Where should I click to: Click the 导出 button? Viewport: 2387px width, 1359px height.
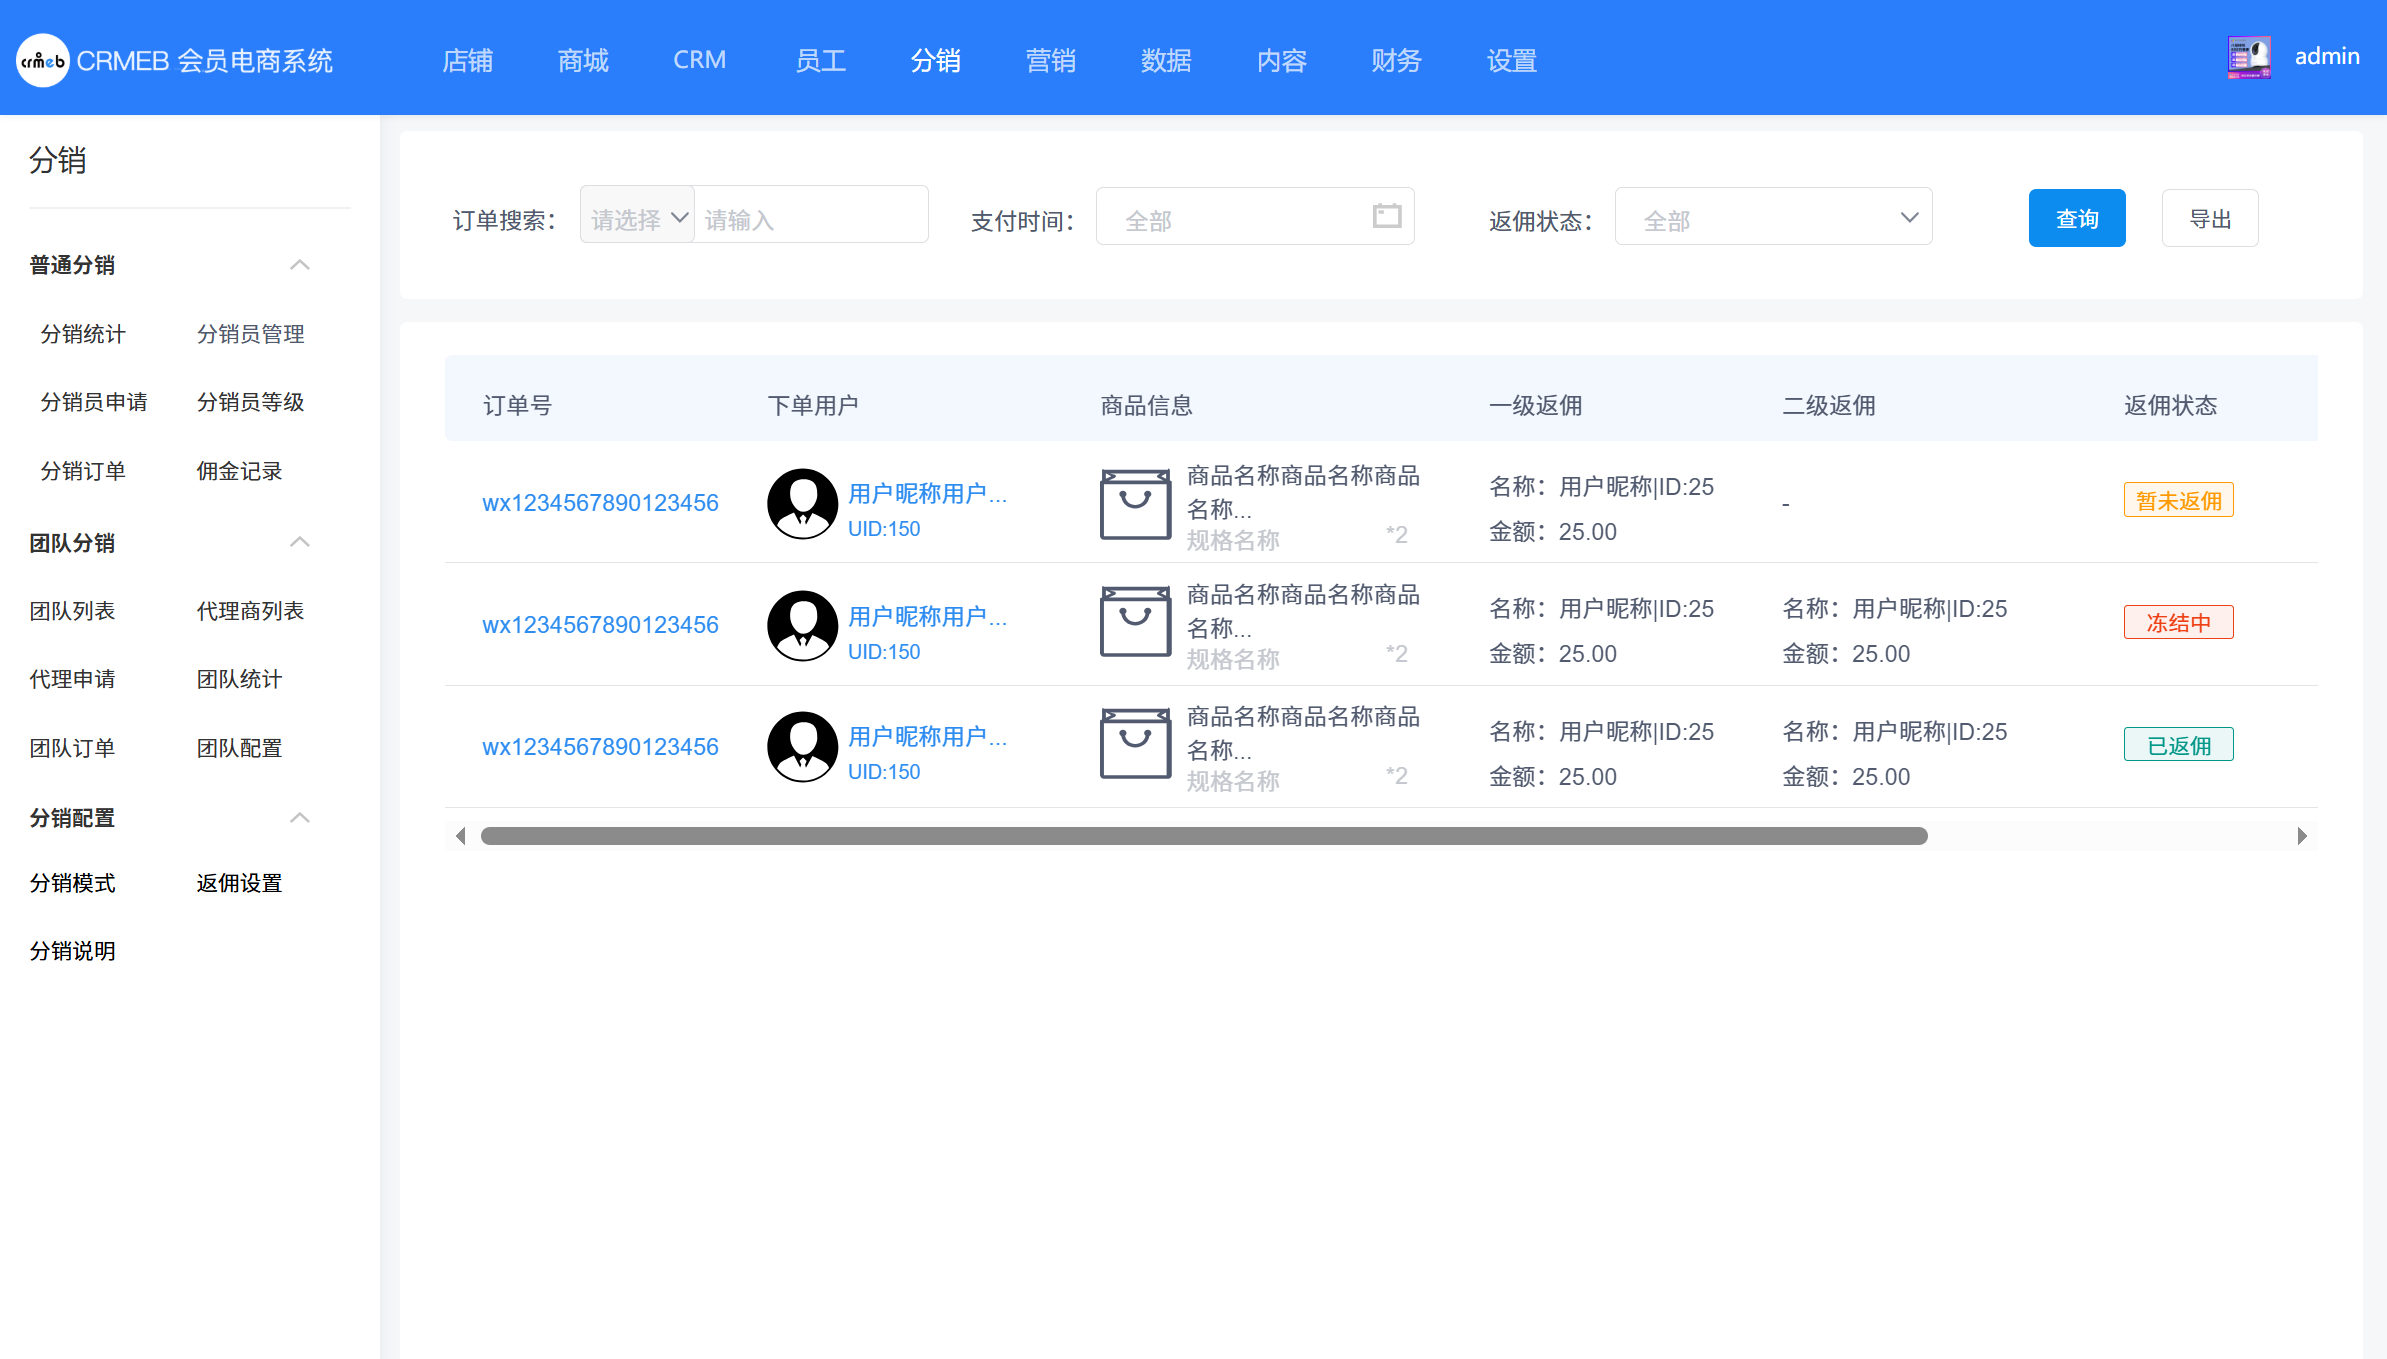point(2209,218)
